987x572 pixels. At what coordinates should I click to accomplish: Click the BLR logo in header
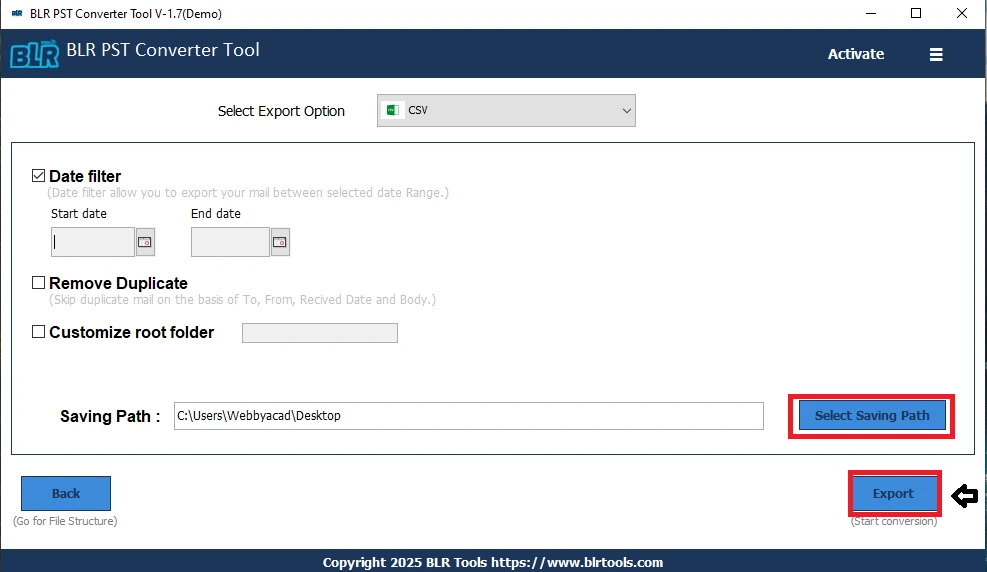(35, 54)
